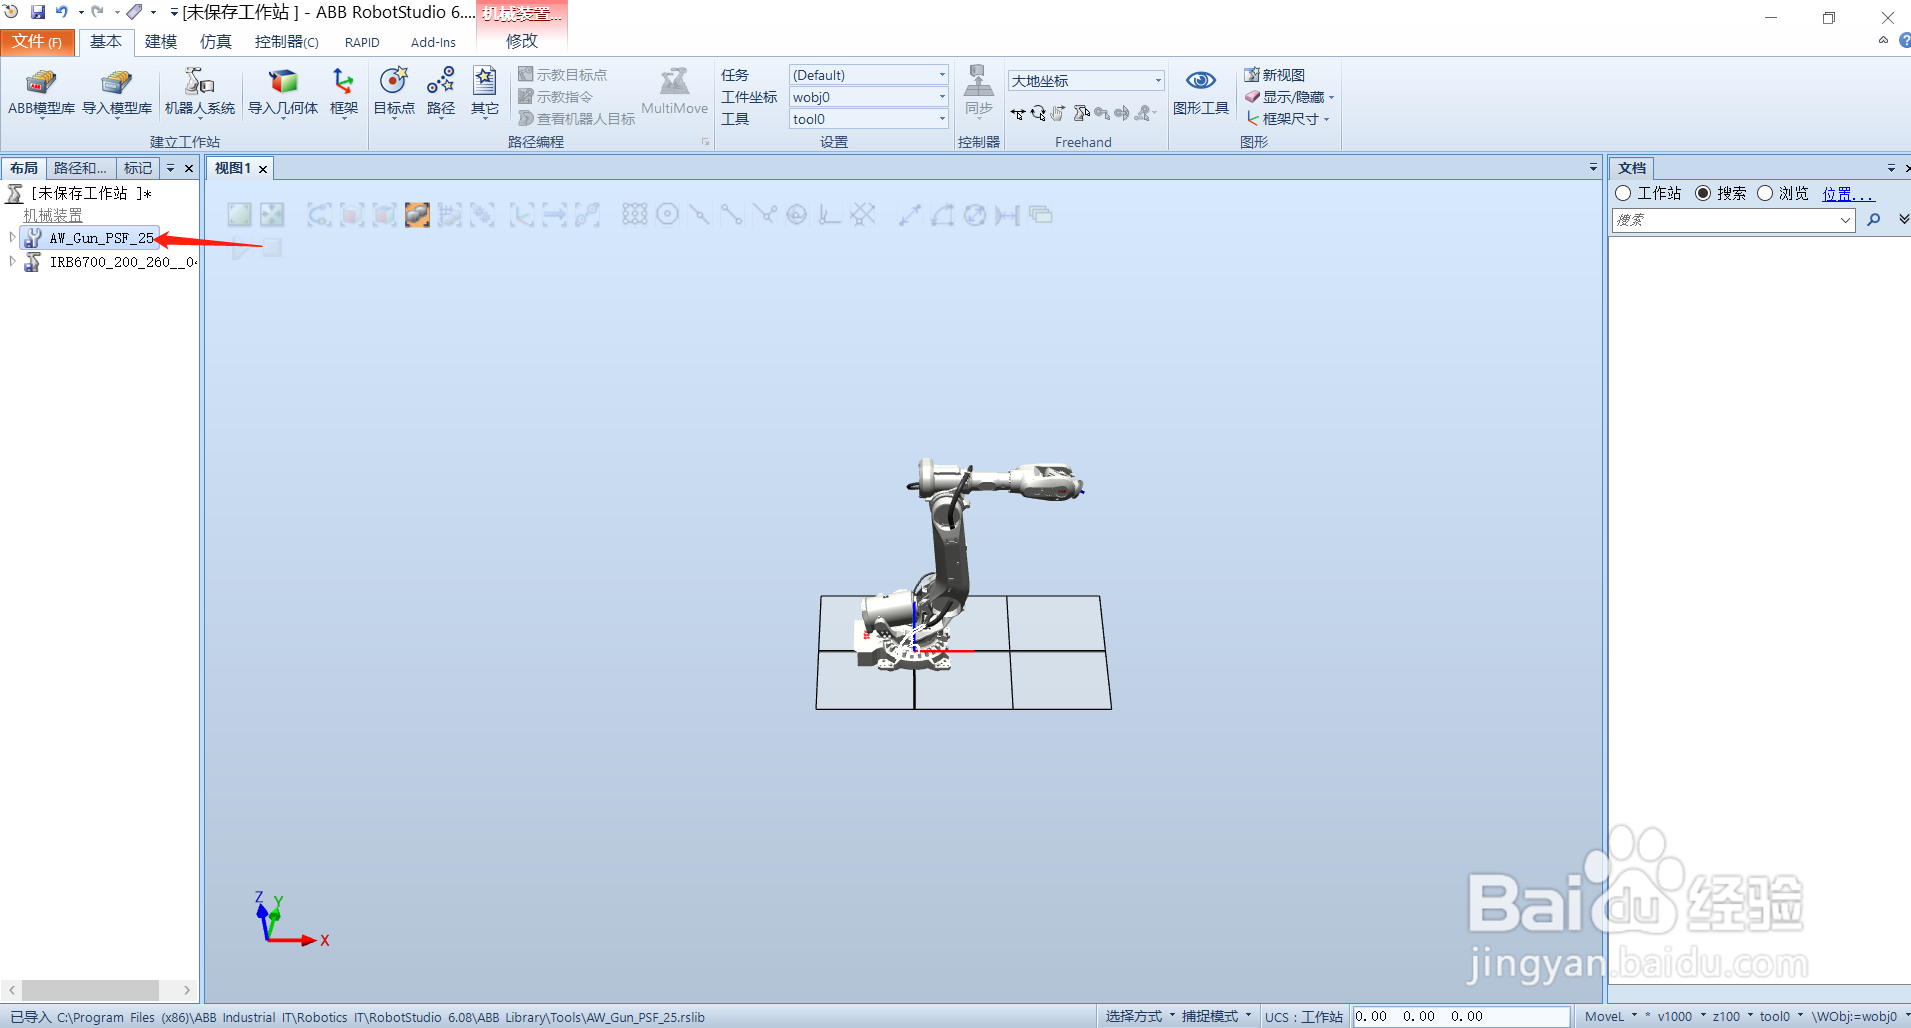The image size is (1911, 1028).
Task: Open the 框架尺寸 dropdown
Action: (1288, 119)
